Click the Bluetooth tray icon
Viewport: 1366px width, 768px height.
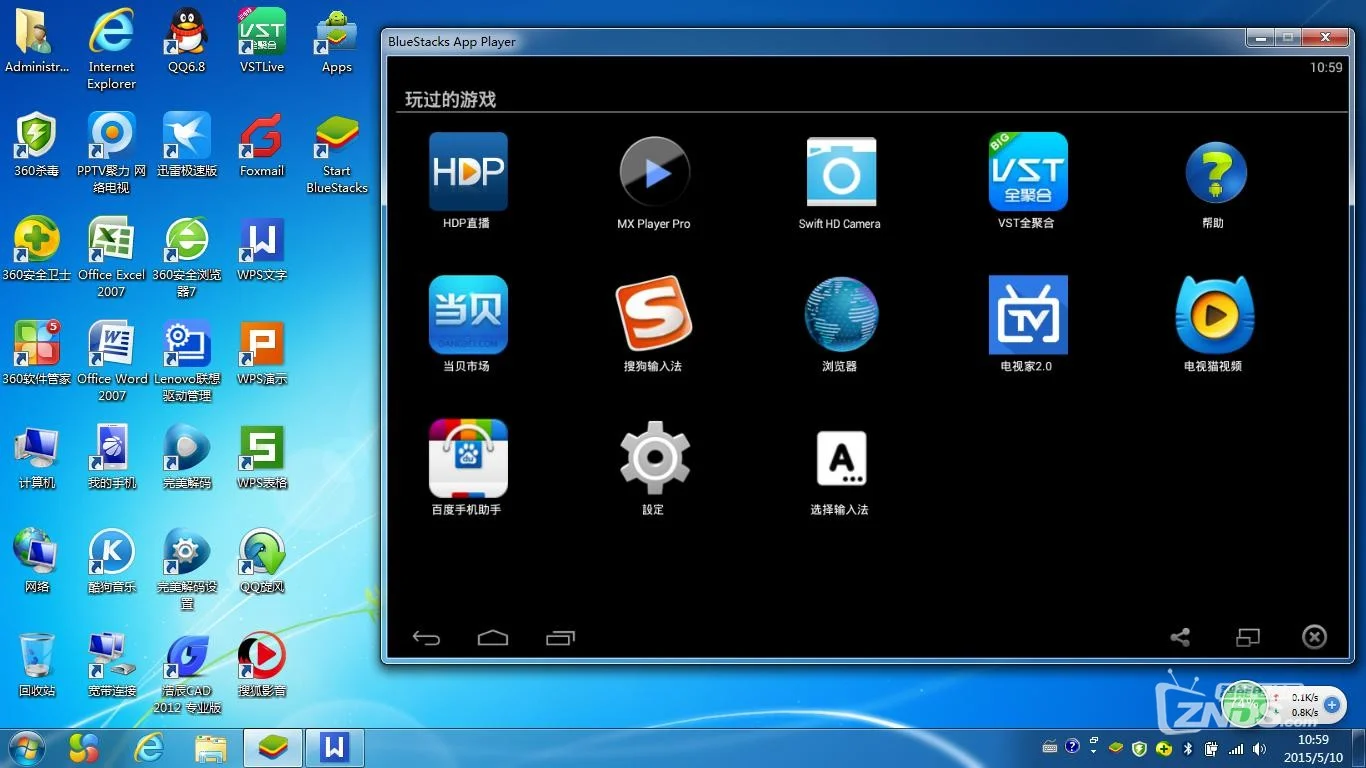tap(1189, 748)
